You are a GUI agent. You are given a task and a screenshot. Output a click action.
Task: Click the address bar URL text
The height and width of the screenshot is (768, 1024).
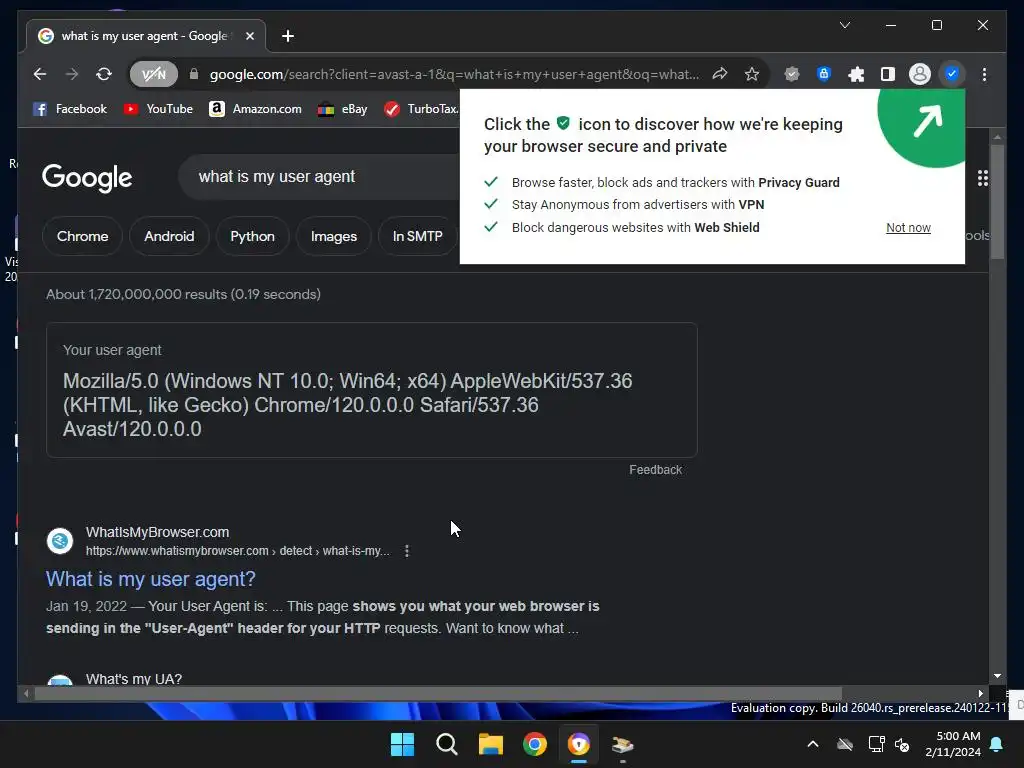pos(454,74)
